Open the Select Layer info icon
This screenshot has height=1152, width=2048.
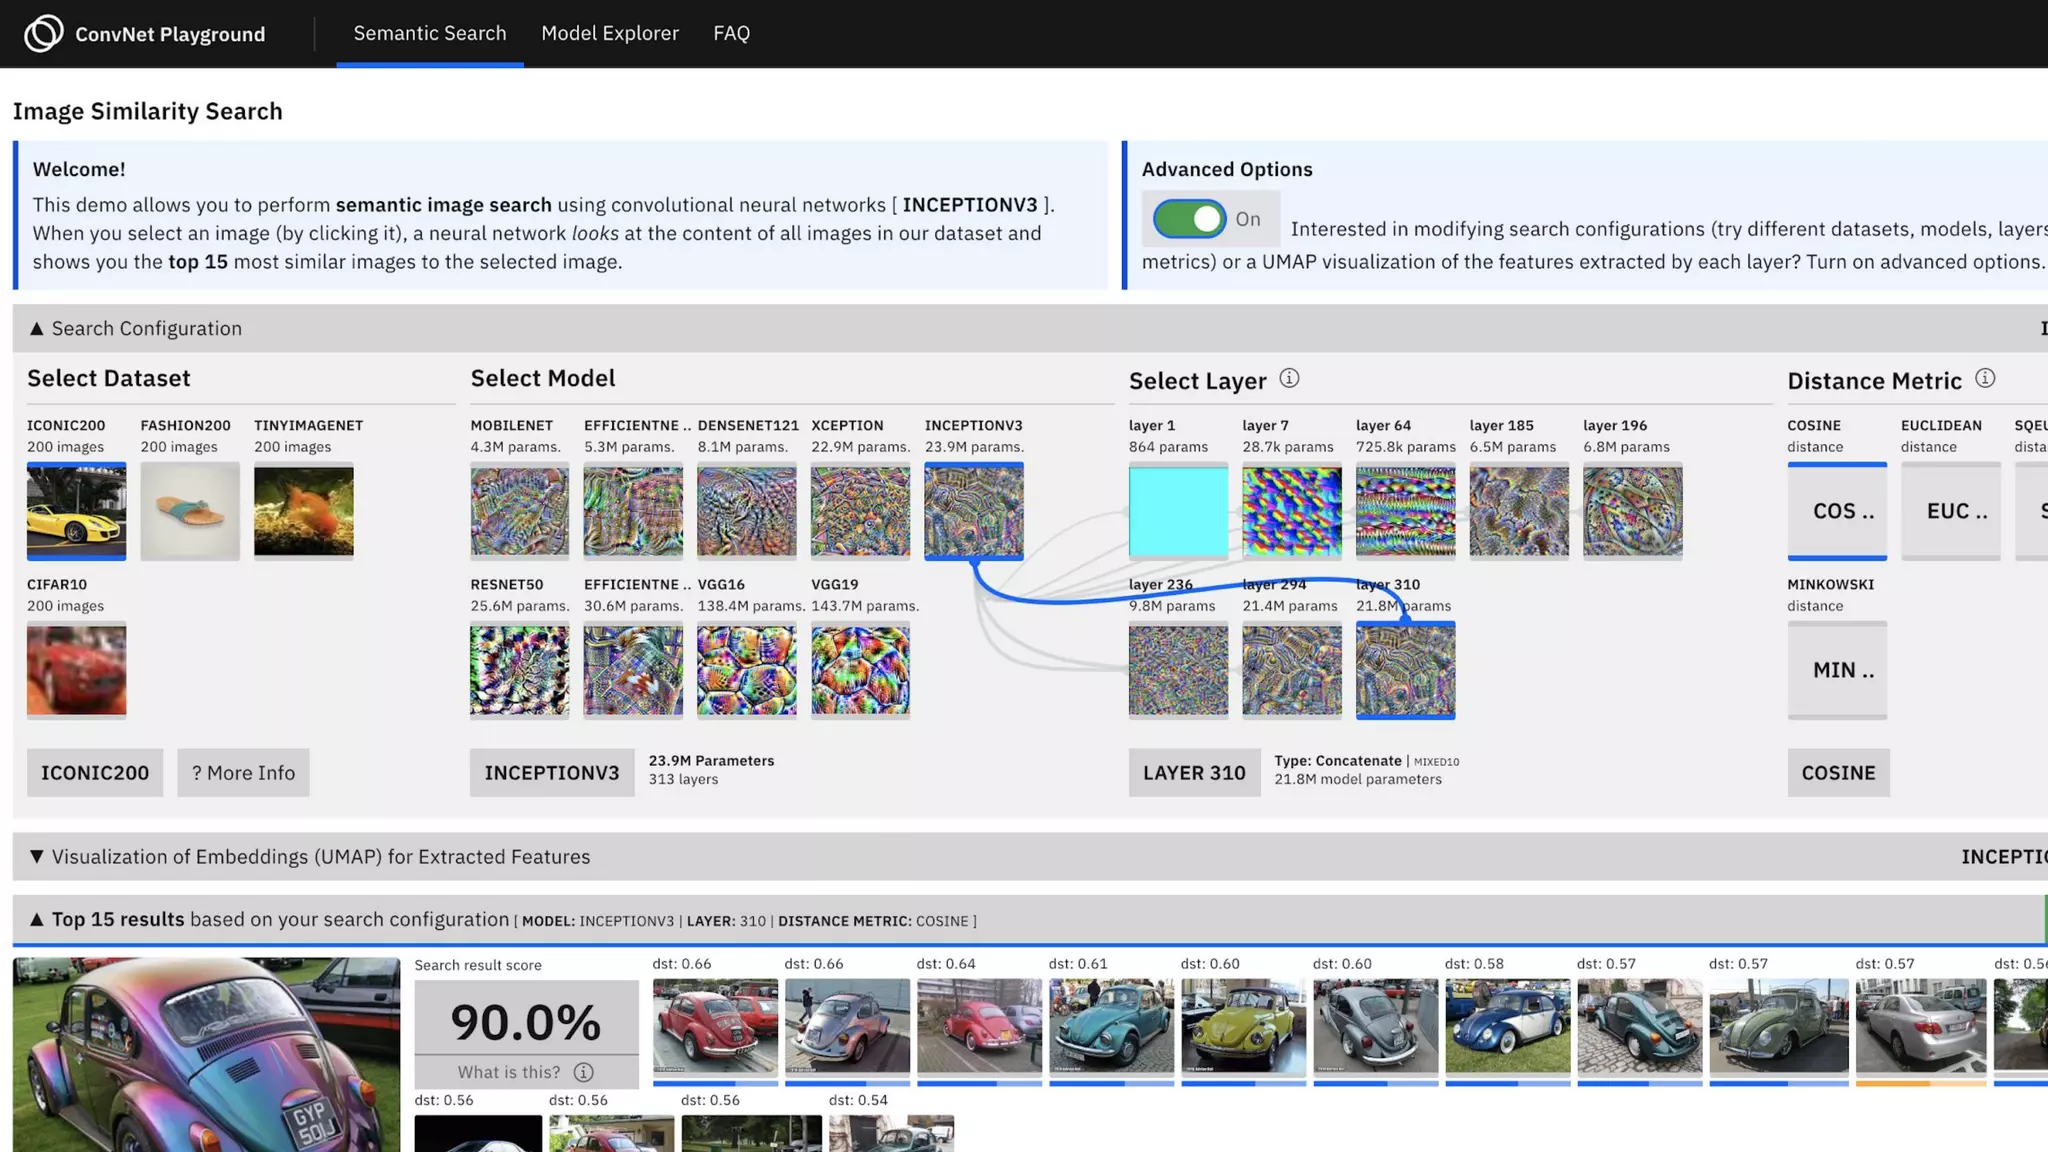pyautogui.click(x=1289, y=378)
